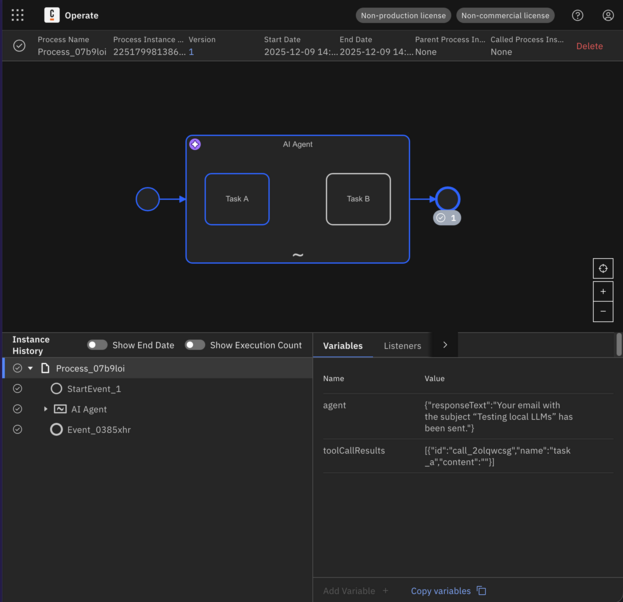Screen dimensions: 623x602
Task: Open the help question mark menu
Action: tap(577, 16)
